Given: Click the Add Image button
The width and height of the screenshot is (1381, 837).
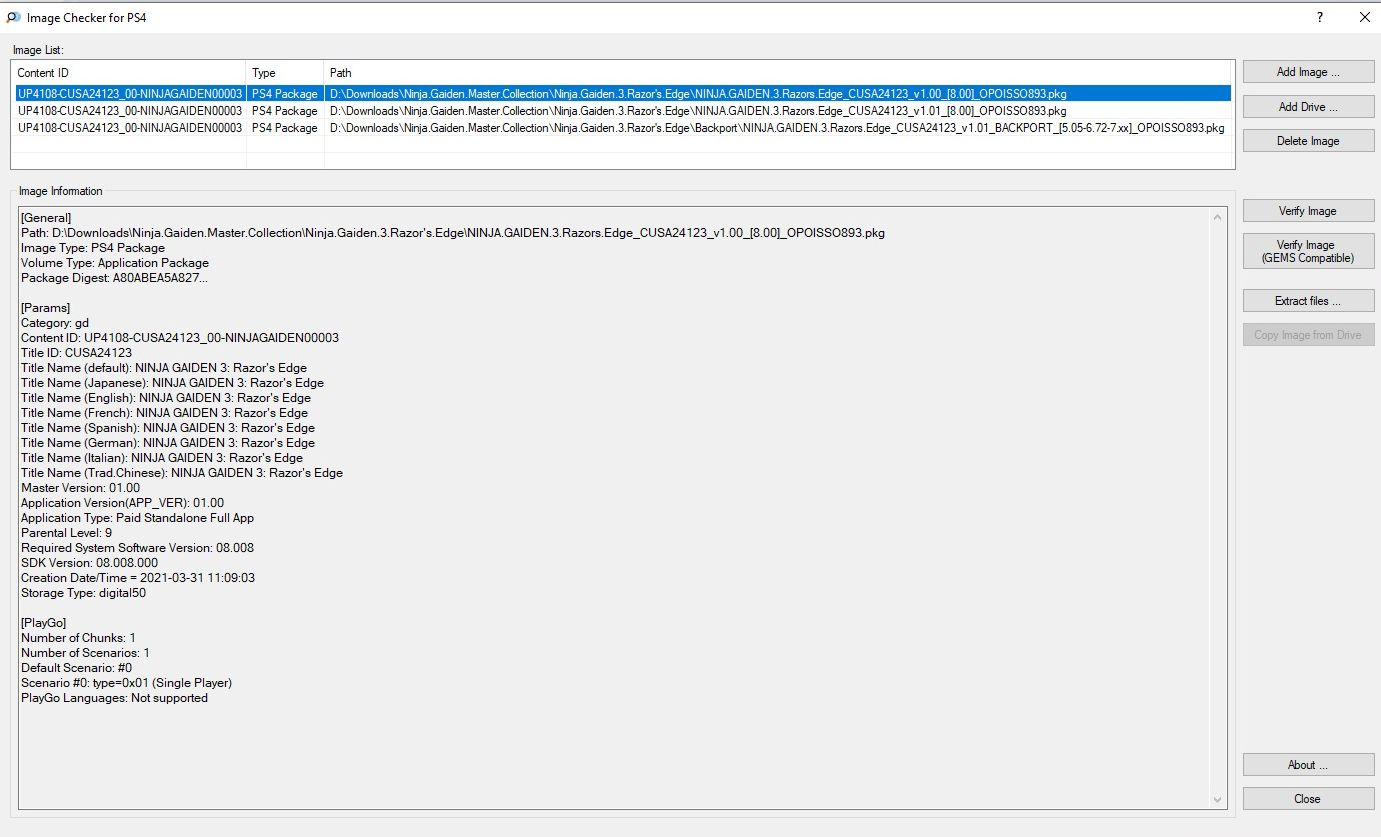Looking at the screenshot, I should 1308,72.
